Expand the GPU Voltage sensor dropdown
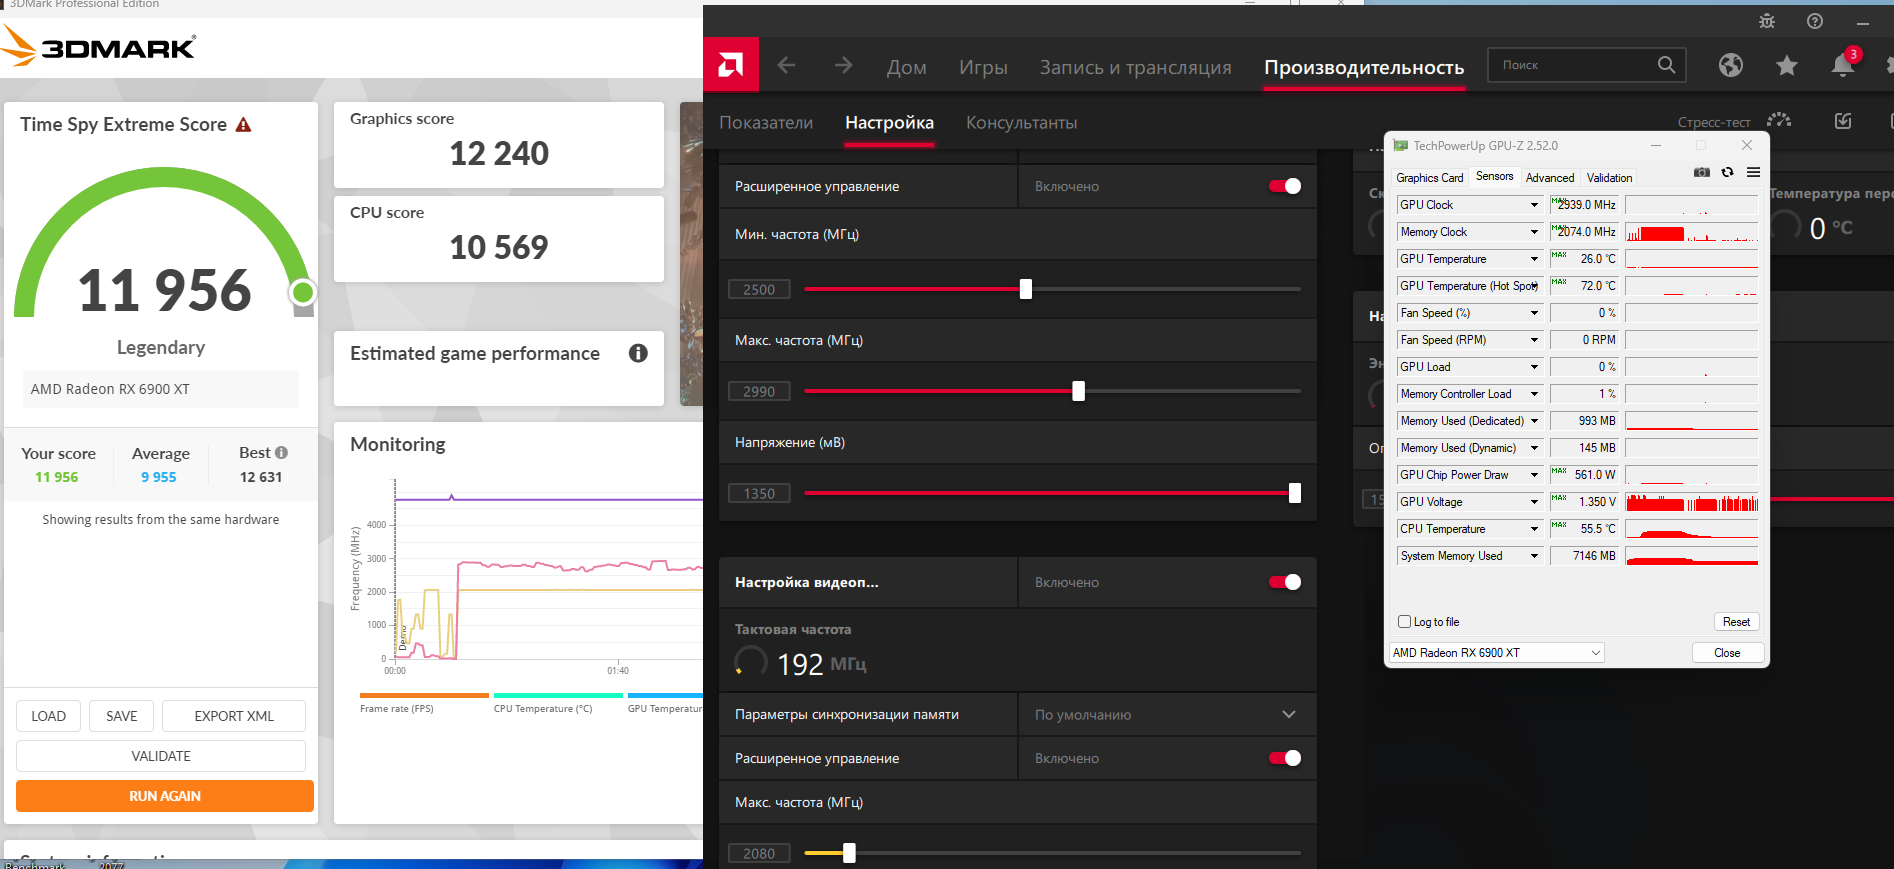The width and height of the screenshot is (1894, 869). 1534,502
